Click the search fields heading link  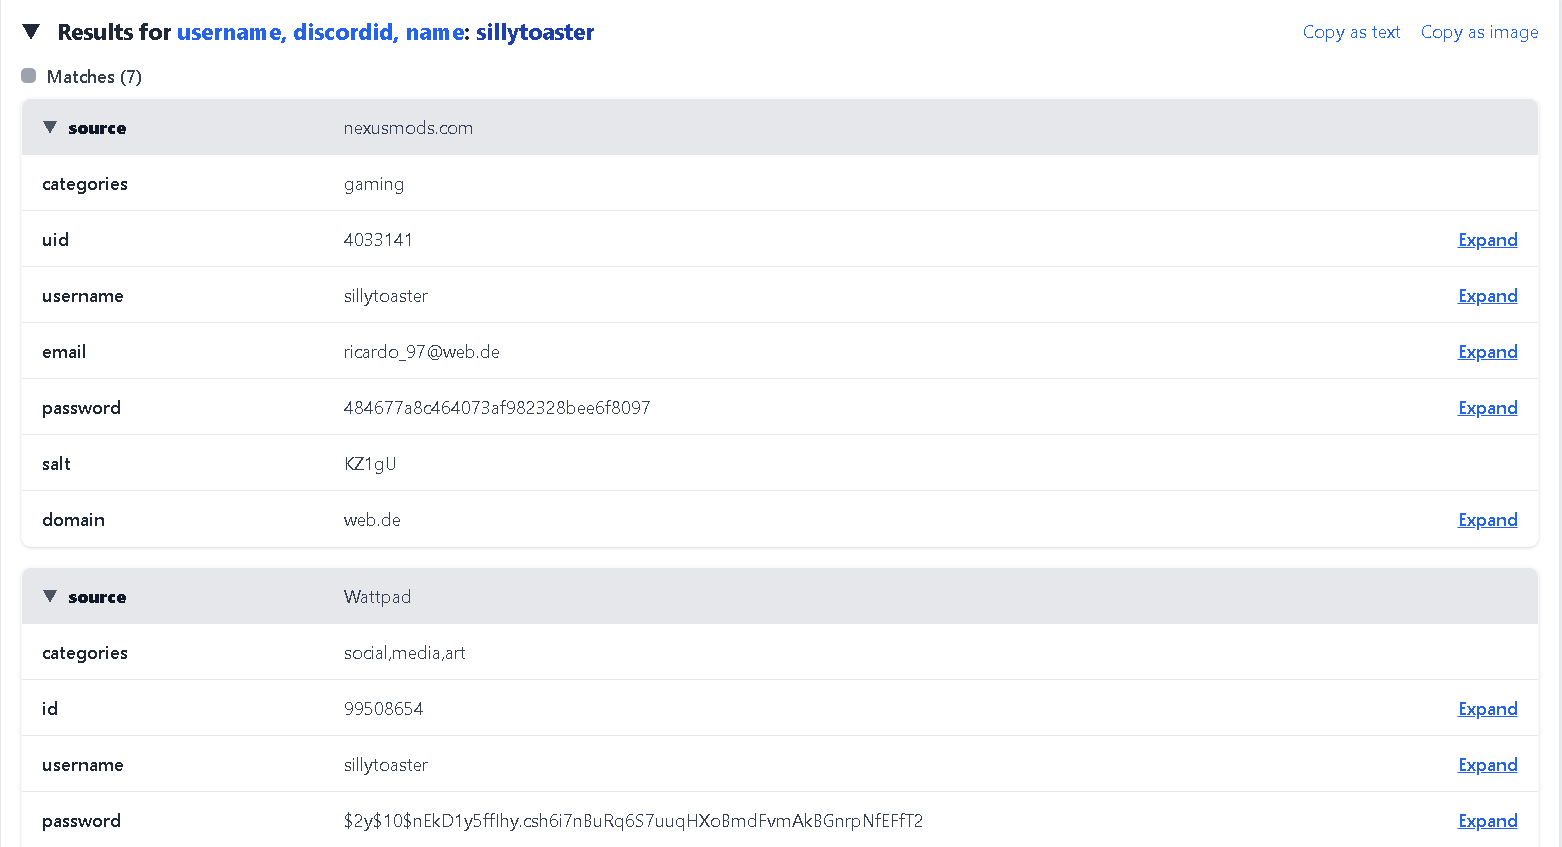pyautogui.click(x=320, y=32)
